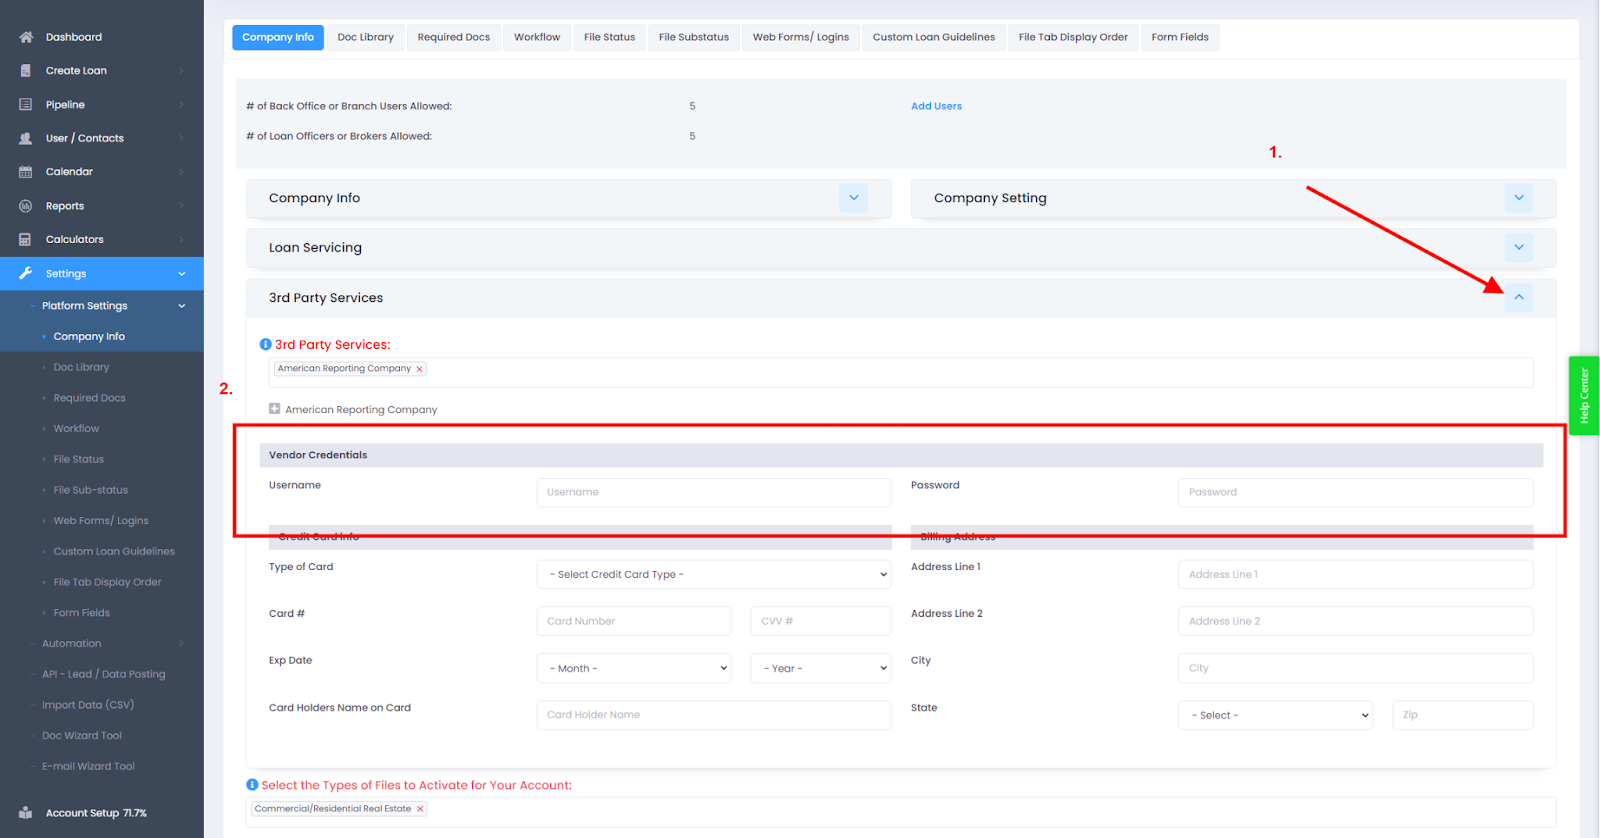Open the expiration Year dropdown
The height and width of the screenshot is (838, 1600).
point(821,668)
